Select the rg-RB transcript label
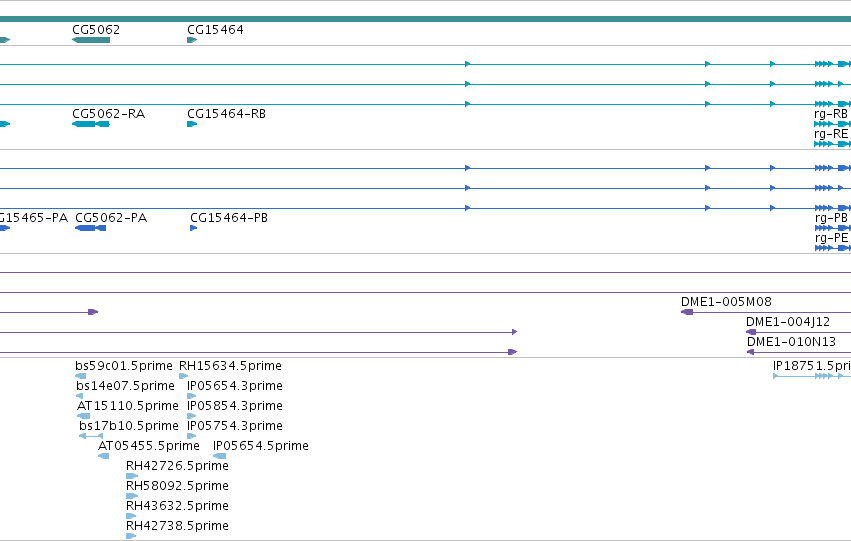 (831, 113)
